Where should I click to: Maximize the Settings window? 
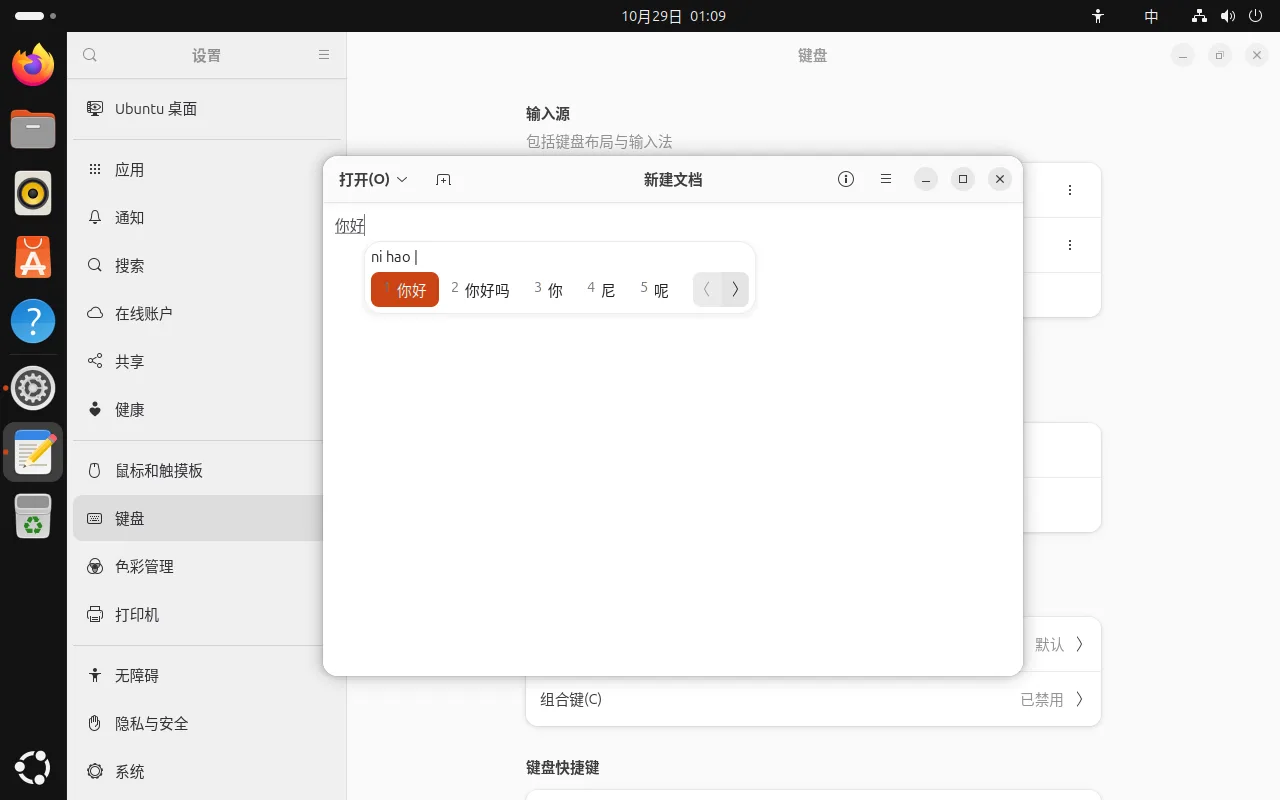point(1219,56)
